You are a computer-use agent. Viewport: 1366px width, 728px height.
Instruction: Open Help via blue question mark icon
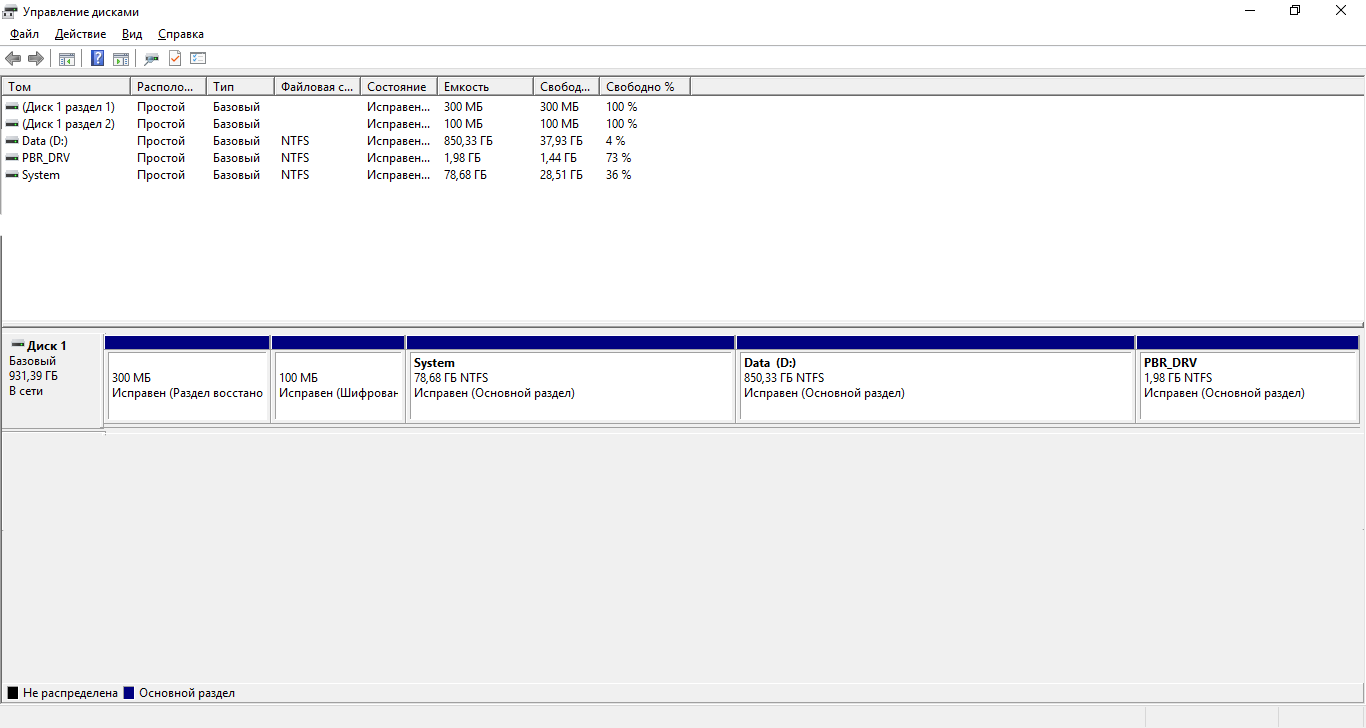97,58
